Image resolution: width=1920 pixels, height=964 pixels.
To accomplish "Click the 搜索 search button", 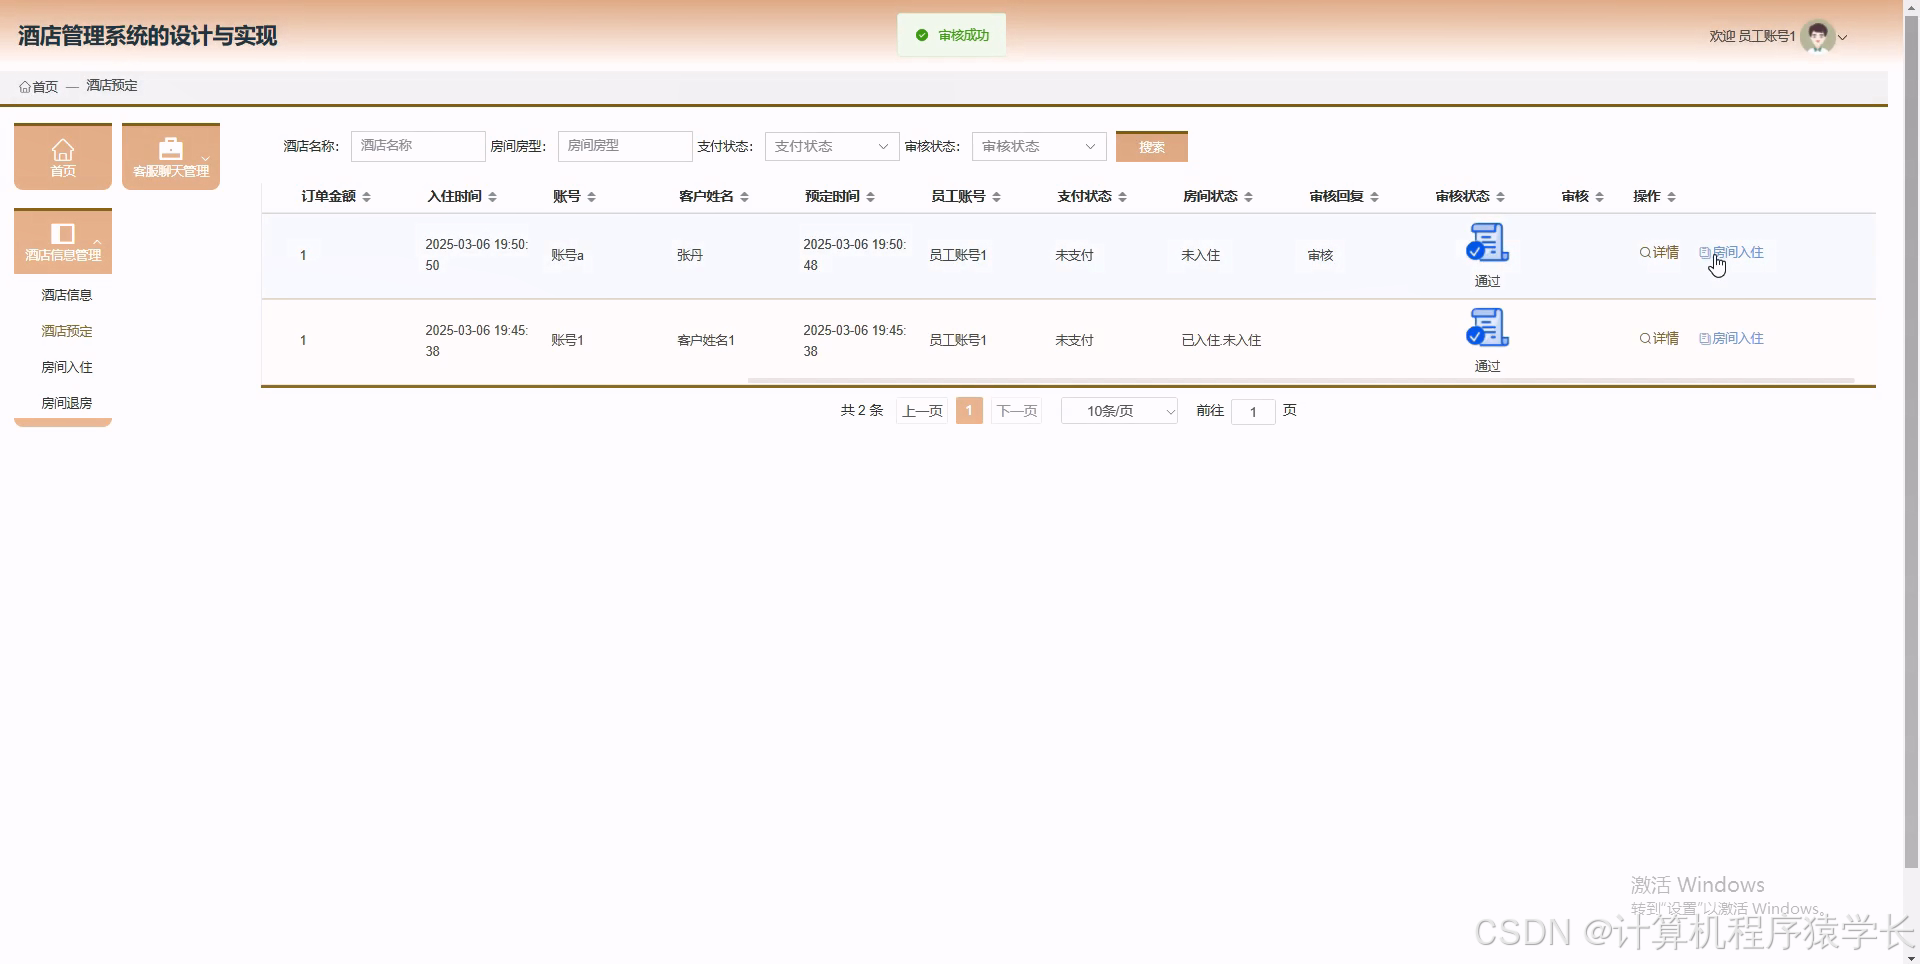I will (x=1151, y=146).
